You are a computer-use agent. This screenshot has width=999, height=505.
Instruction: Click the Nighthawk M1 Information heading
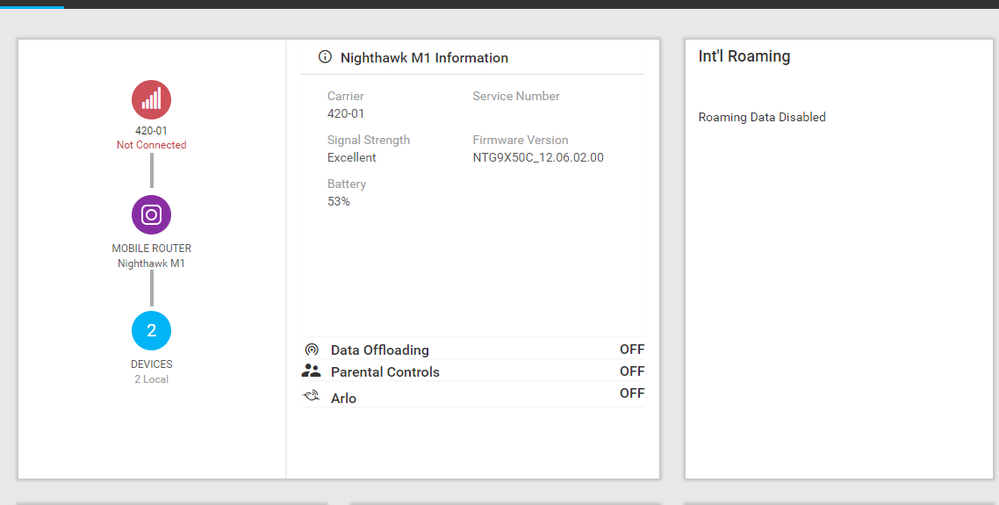pos(424,58)
